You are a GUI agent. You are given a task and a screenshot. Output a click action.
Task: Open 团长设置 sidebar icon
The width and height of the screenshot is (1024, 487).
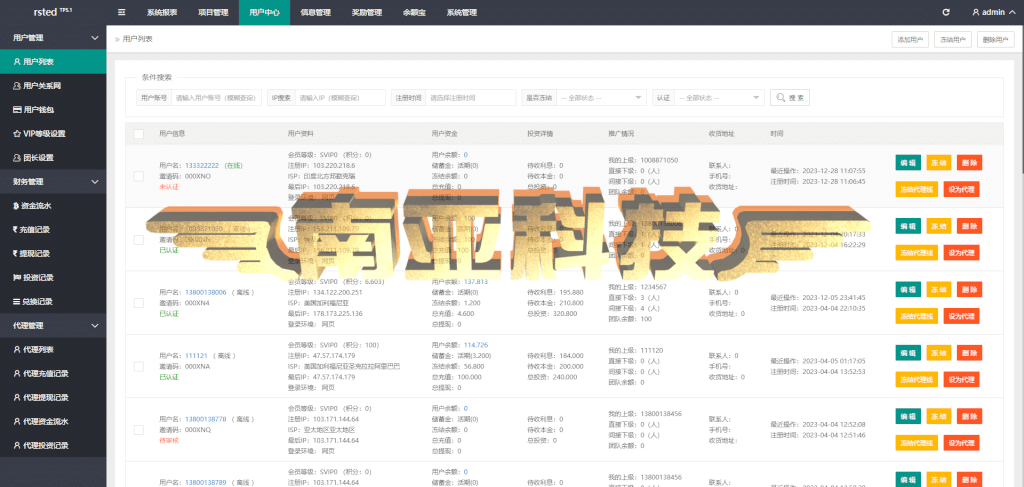17,157
